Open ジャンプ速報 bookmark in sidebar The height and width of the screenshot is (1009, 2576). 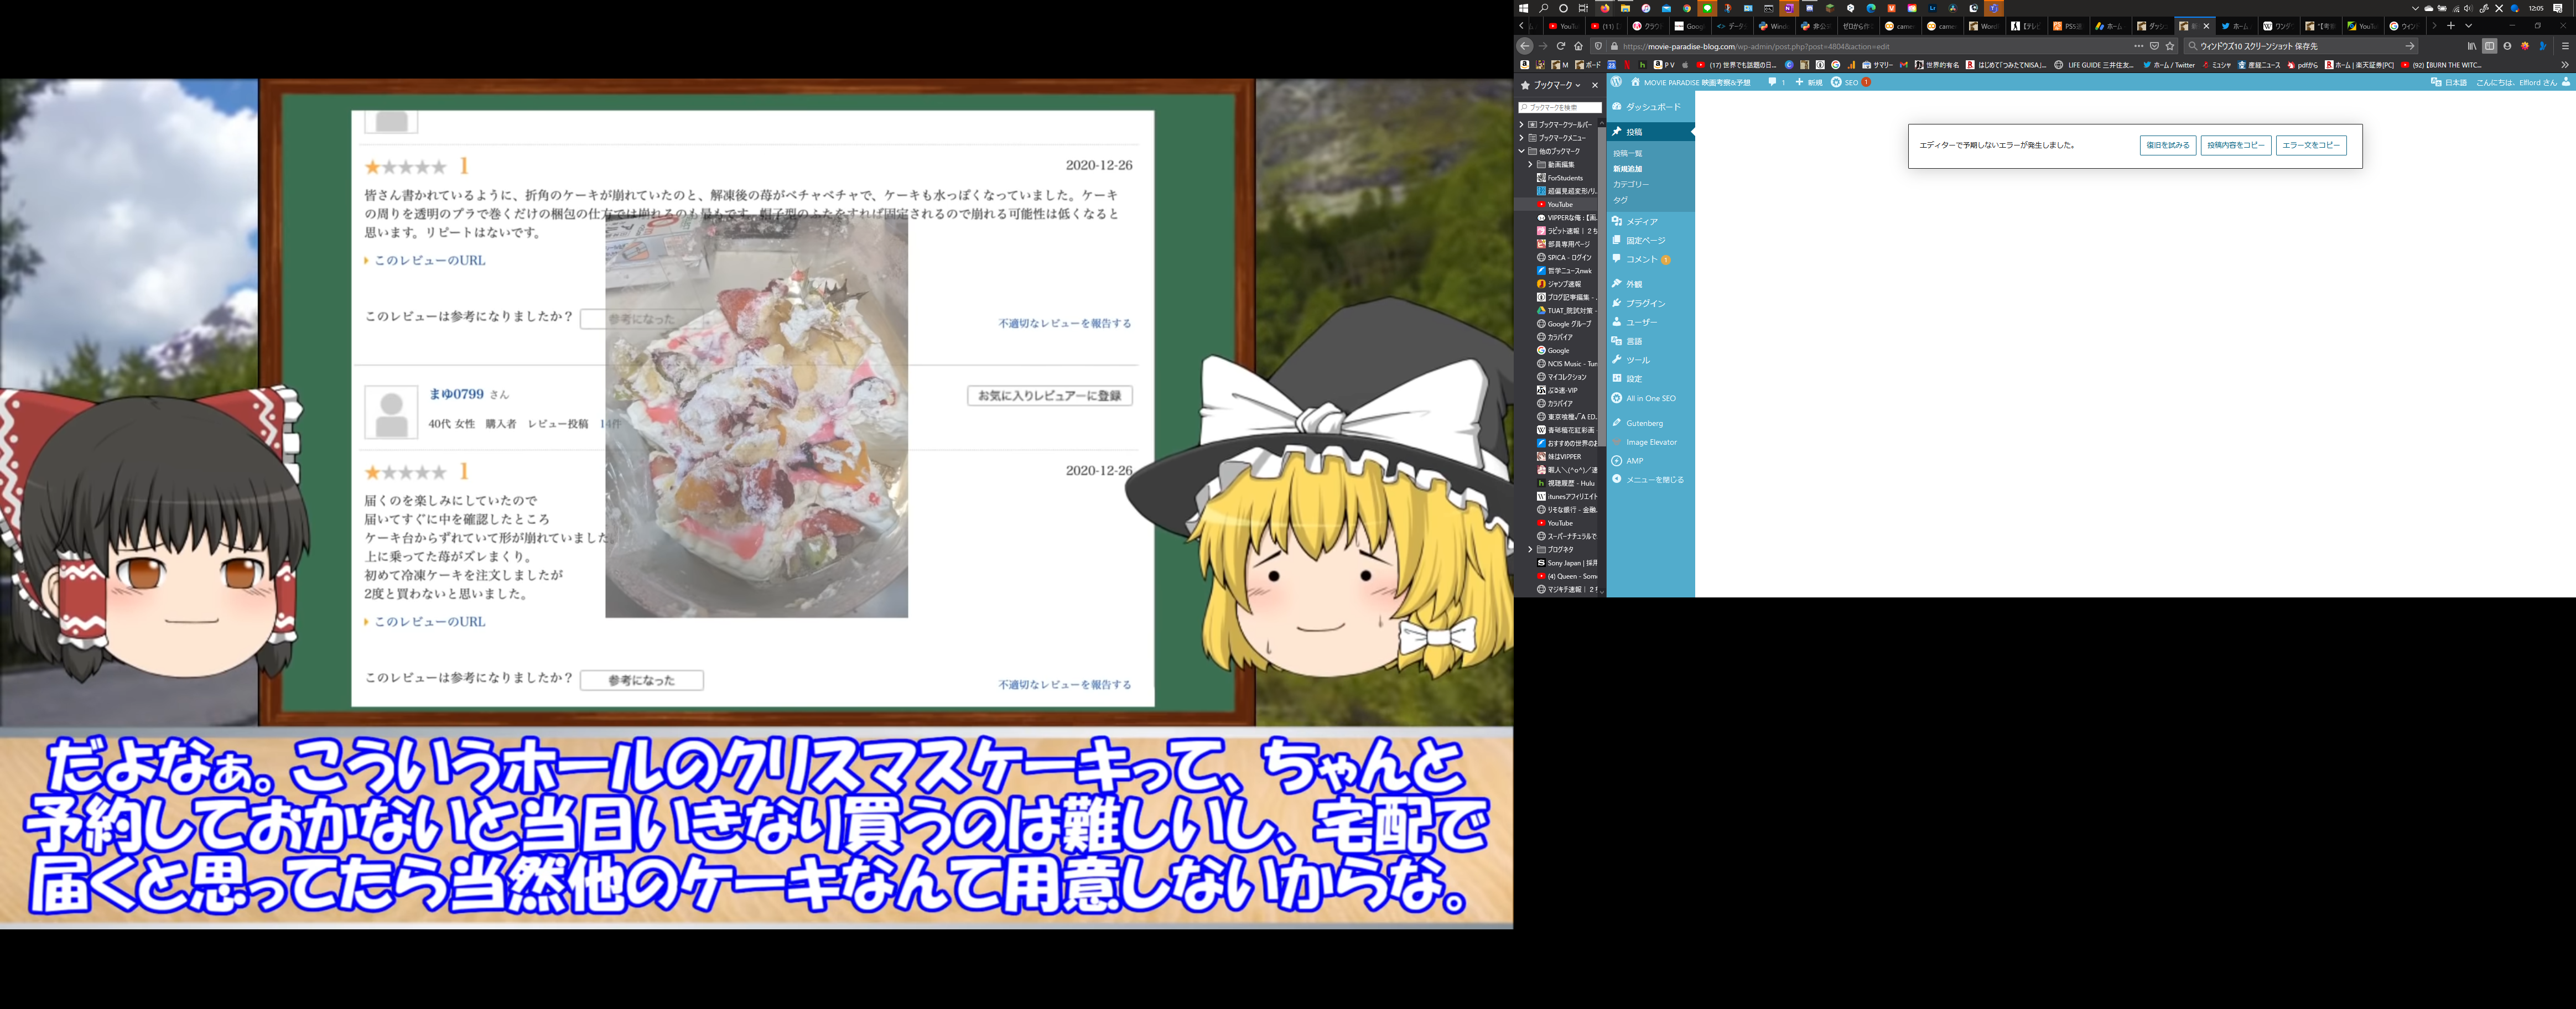tap(1560, 284)
